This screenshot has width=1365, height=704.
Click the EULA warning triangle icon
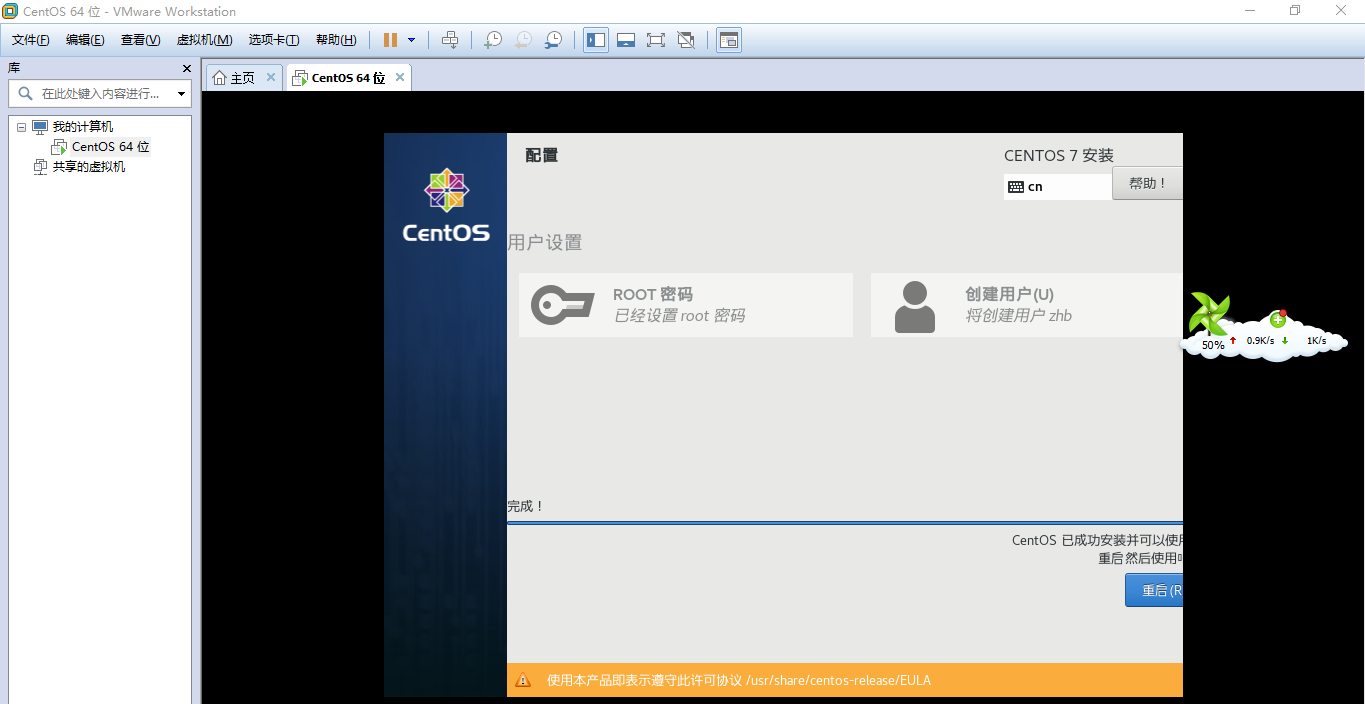523,680
